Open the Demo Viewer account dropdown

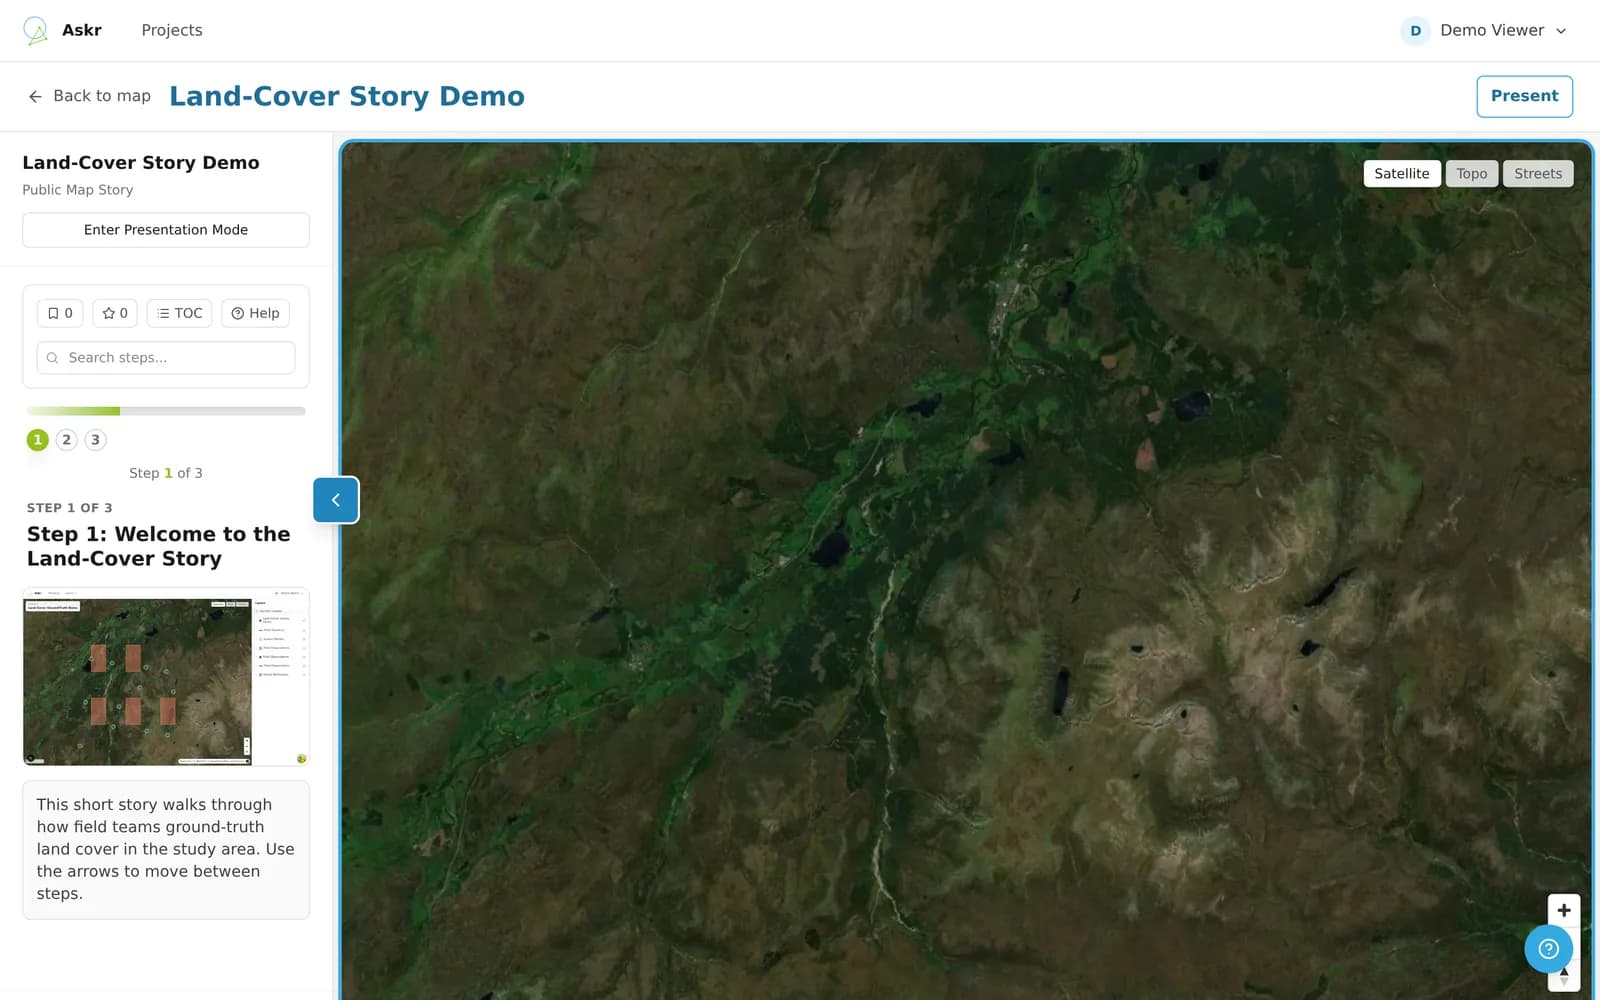[1484, 30]
